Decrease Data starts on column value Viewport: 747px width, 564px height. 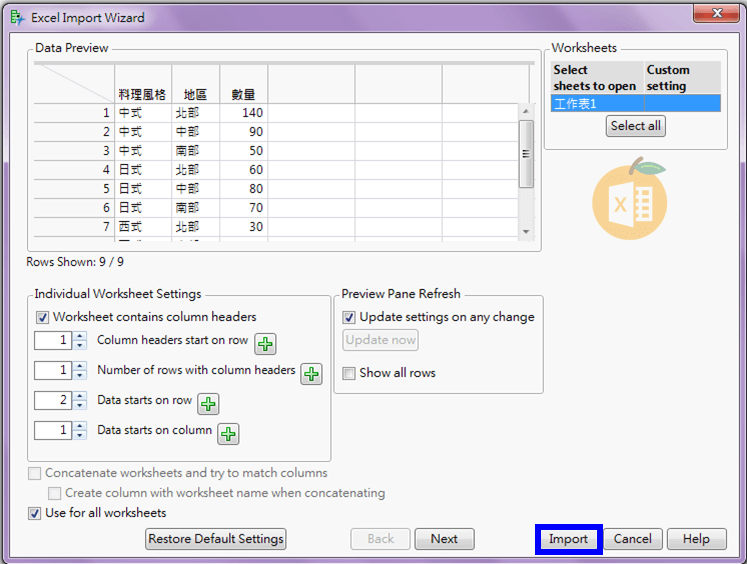(80, 435)
